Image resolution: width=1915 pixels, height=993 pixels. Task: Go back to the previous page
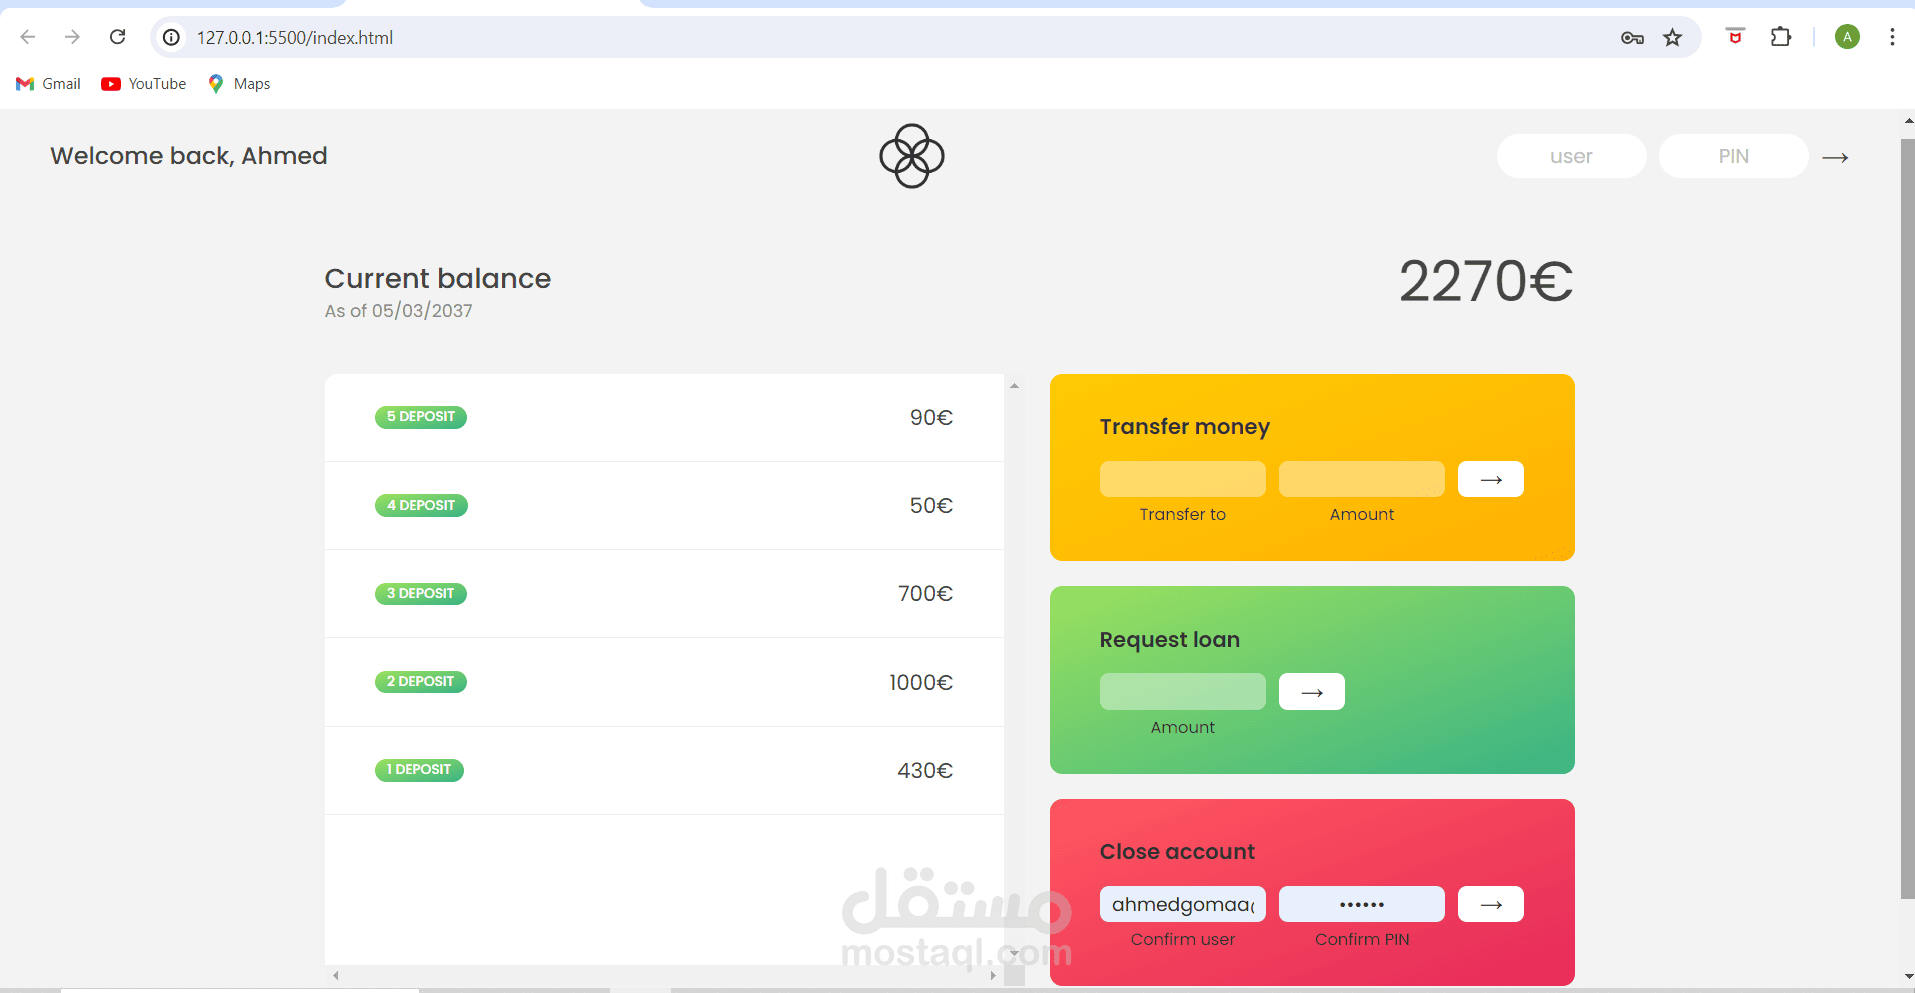click(28, 37)
